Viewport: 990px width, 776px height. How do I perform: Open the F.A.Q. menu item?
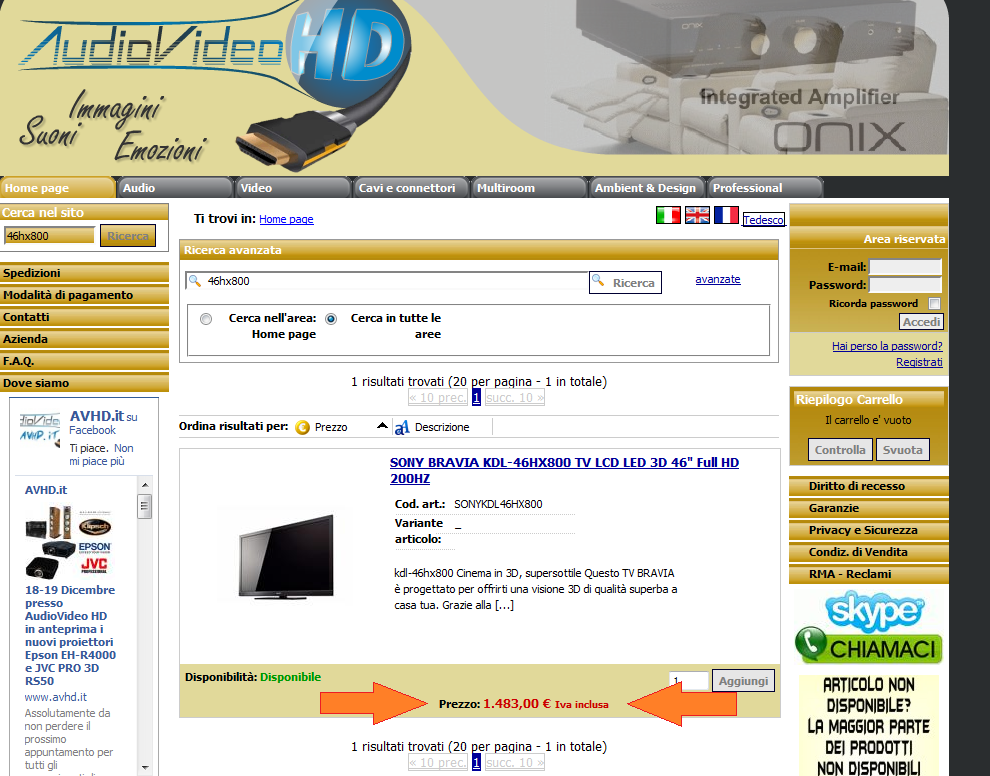point(84,361)
